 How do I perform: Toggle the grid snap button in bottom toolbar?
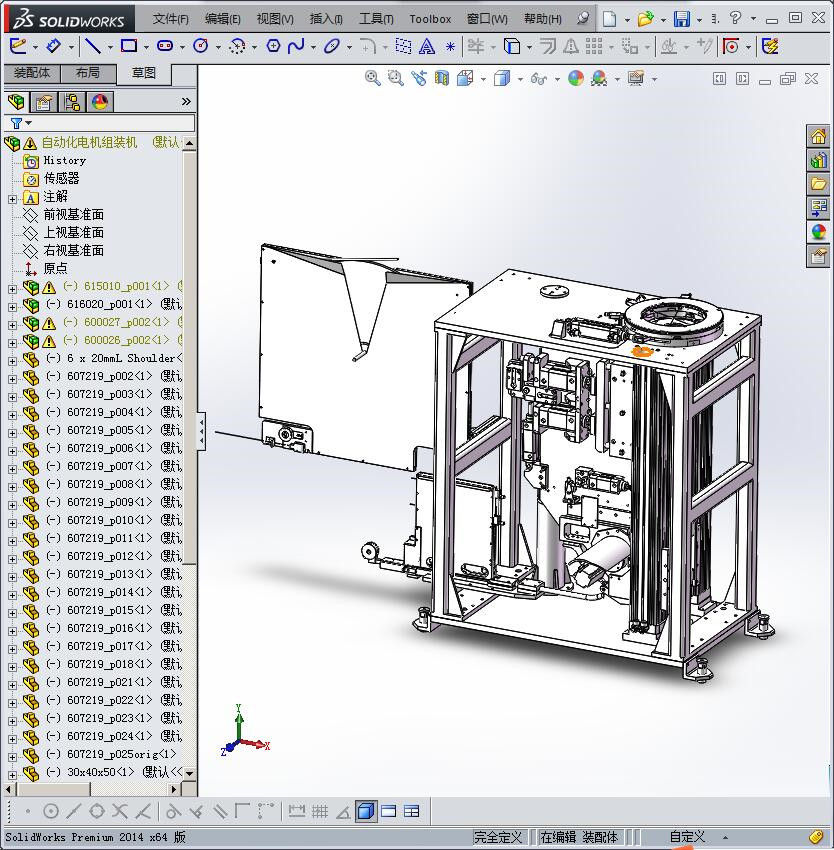pyautogui.click(x=320, y=811)
